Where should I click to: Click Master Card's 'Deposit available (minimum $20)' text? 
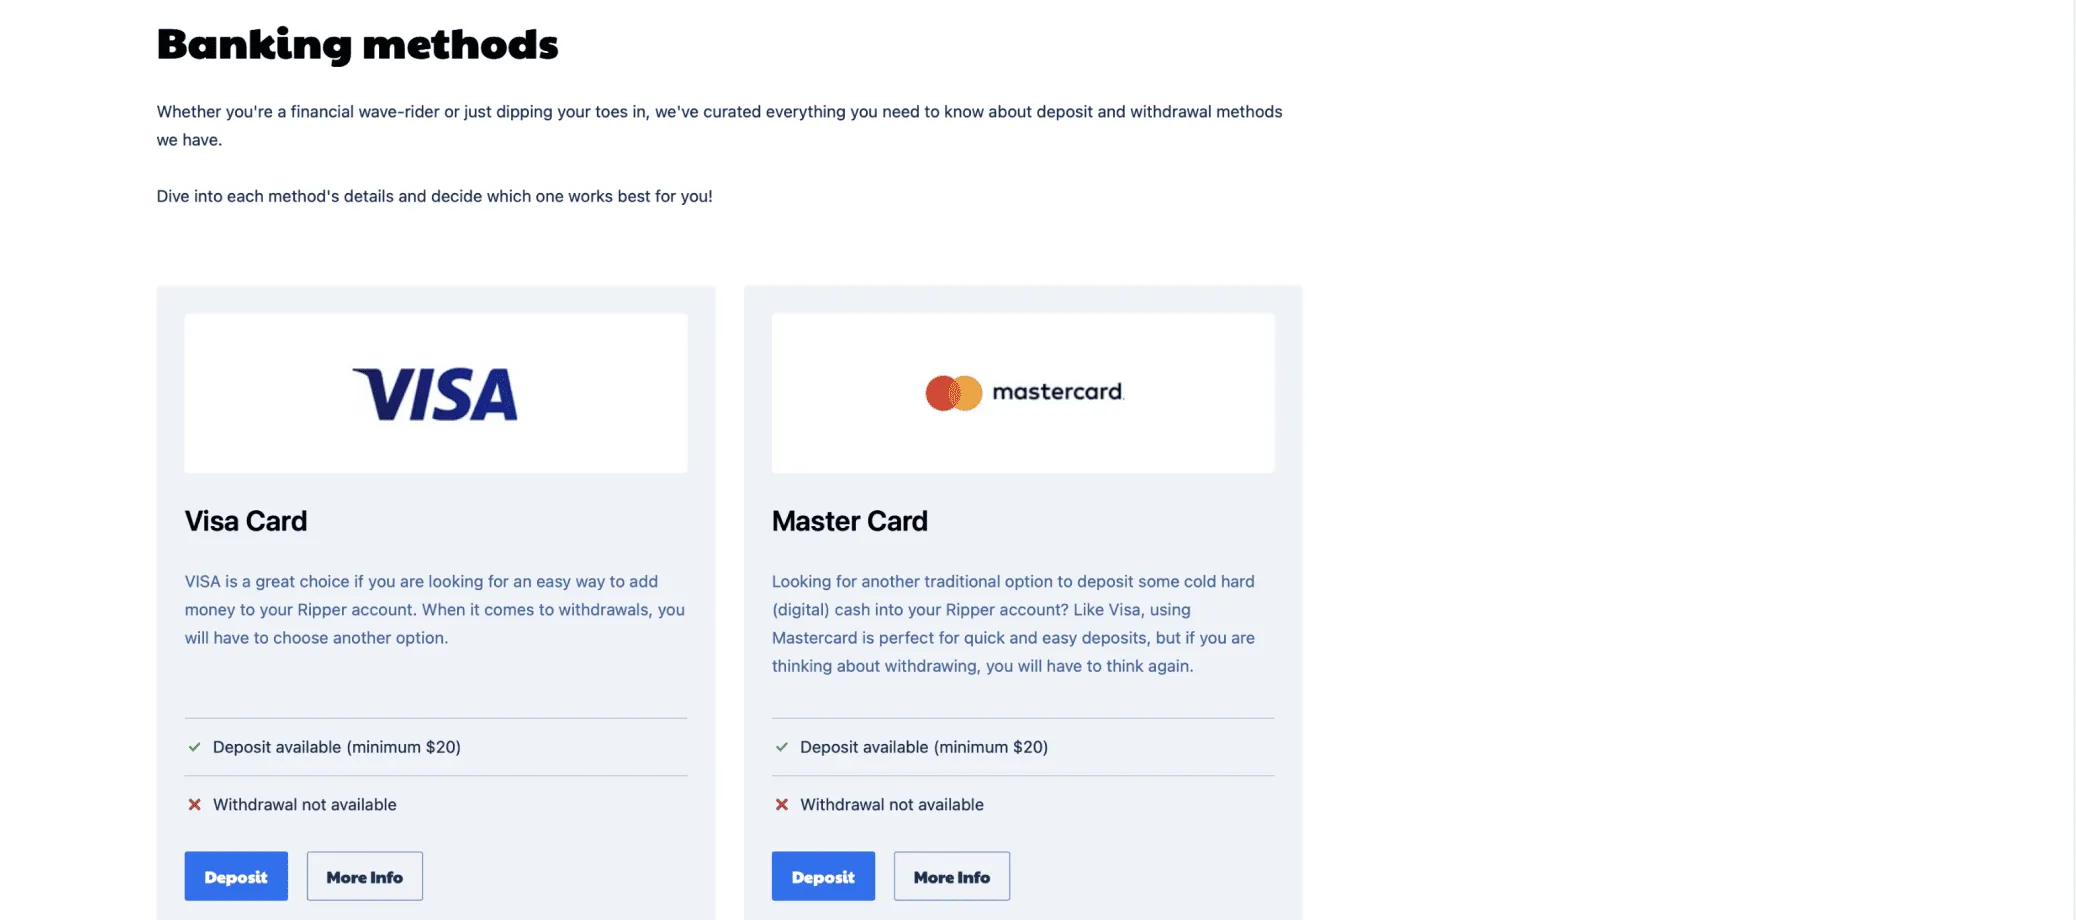click(924, 747)
